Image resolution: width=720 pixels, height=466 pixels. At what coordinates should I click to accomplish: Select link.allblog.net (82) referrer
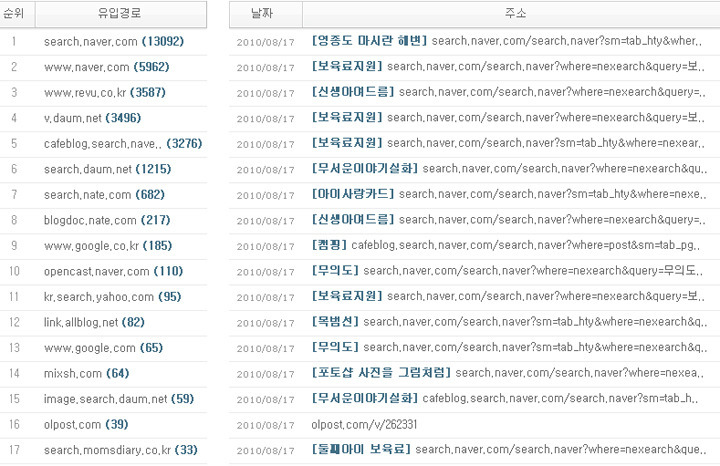pyautogui.click(x=94, y=322)
